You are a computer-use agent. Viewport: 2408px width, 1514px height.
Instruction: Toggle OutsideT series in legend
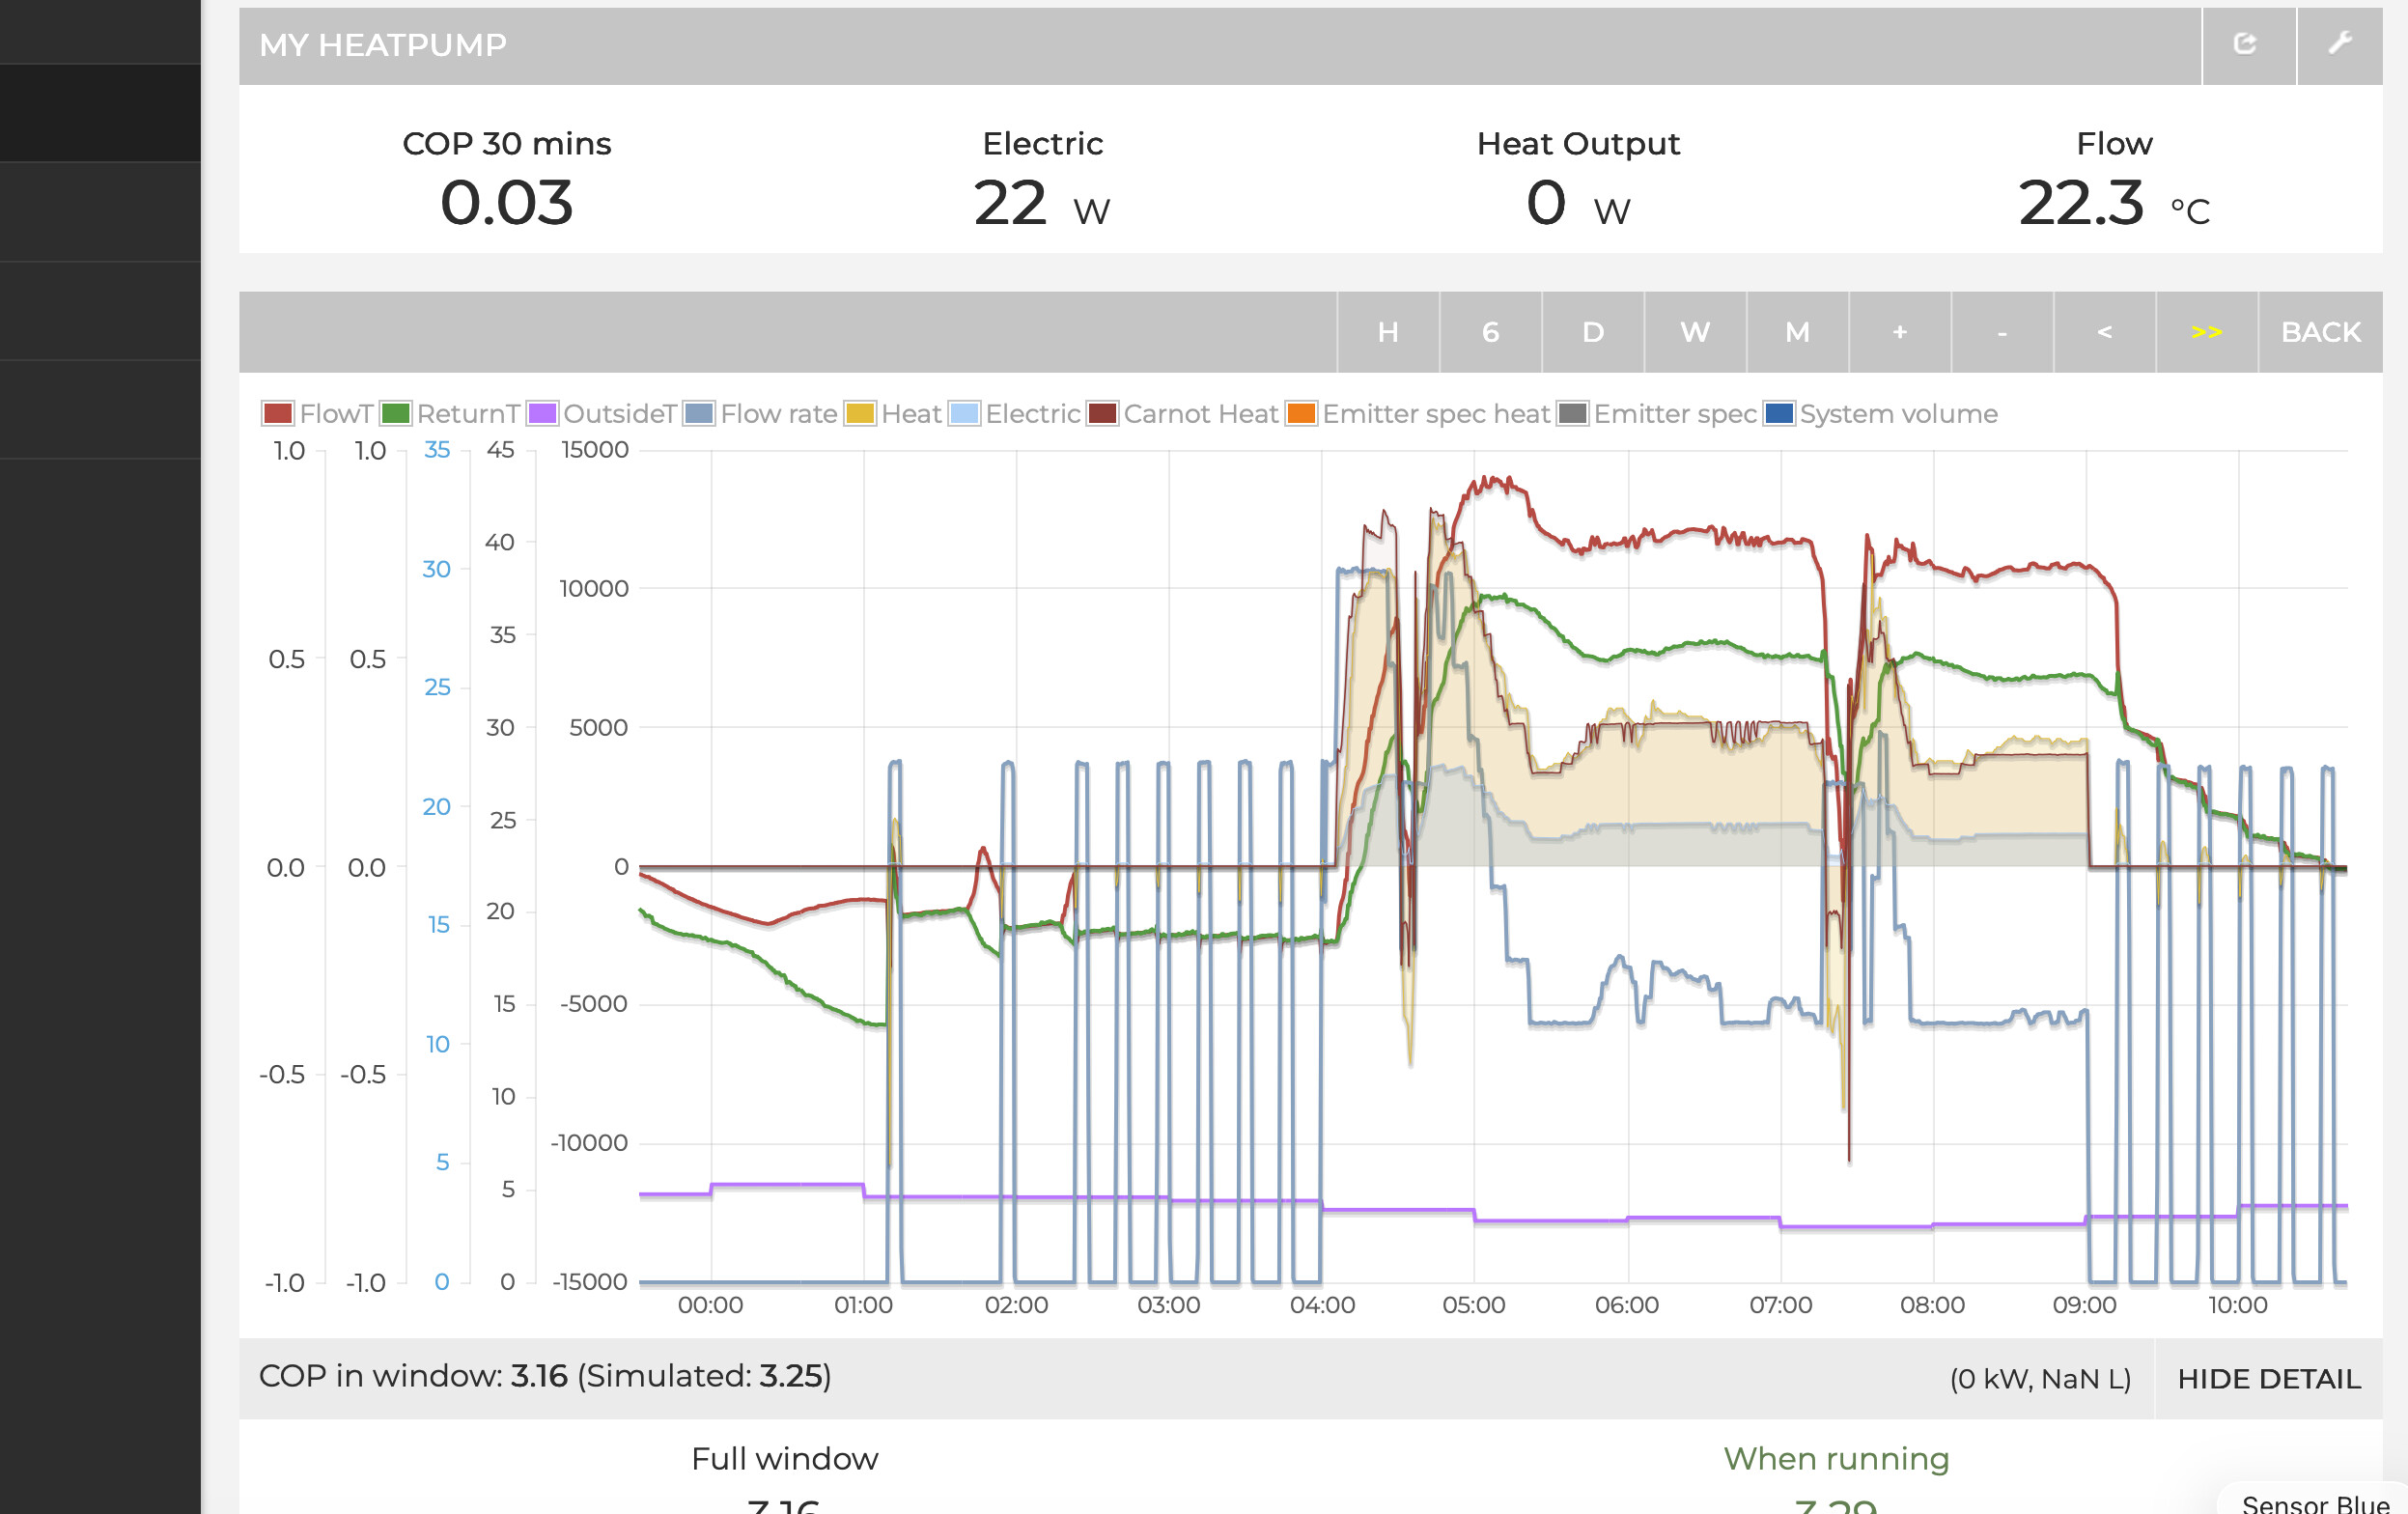point(619,414)
